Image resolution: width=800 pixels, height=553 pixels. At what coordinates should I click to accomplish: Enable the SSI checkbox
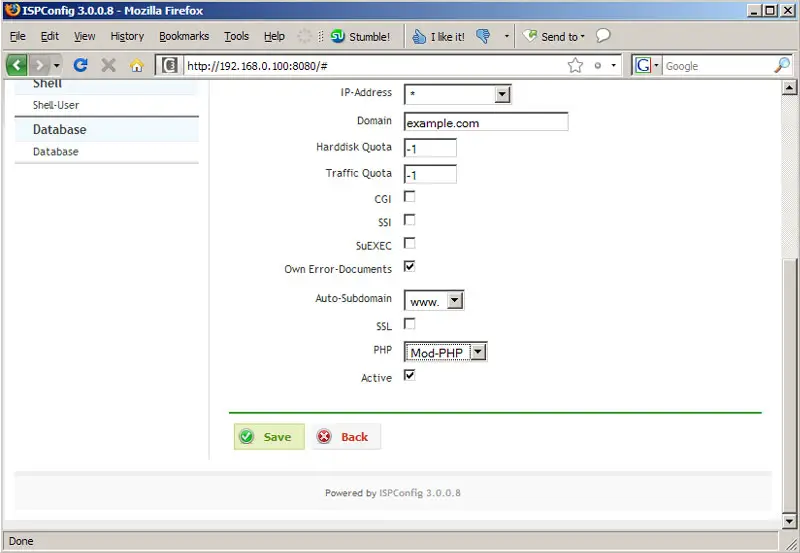point(409,220)
